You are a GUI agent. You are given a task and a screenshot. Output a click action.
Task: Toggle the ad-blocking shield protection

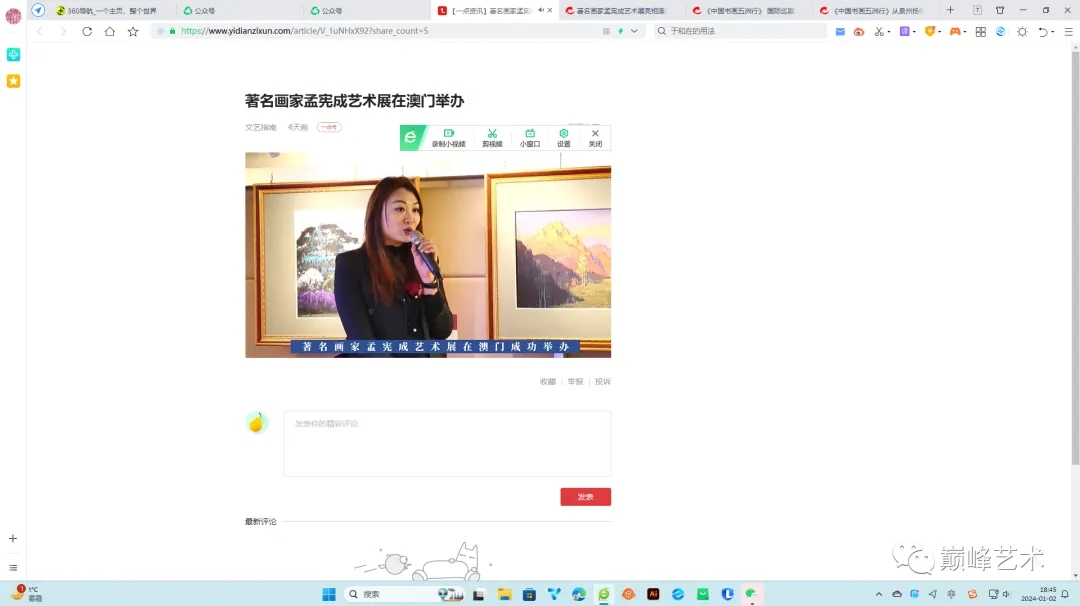pyautogui.click(x=928, y=31)
